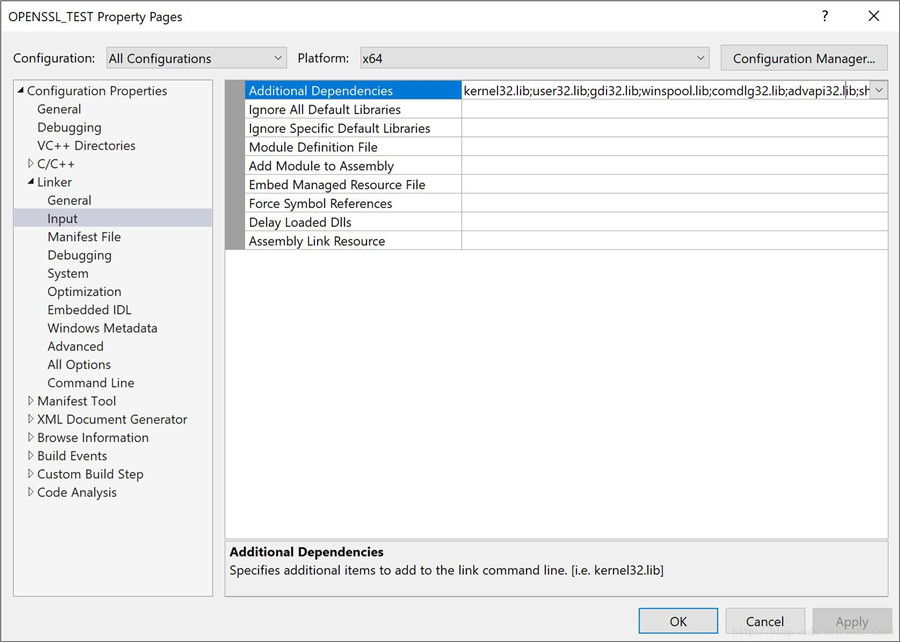Close the Property Pages dialog

pyautogui.click(x=874, y=16)
